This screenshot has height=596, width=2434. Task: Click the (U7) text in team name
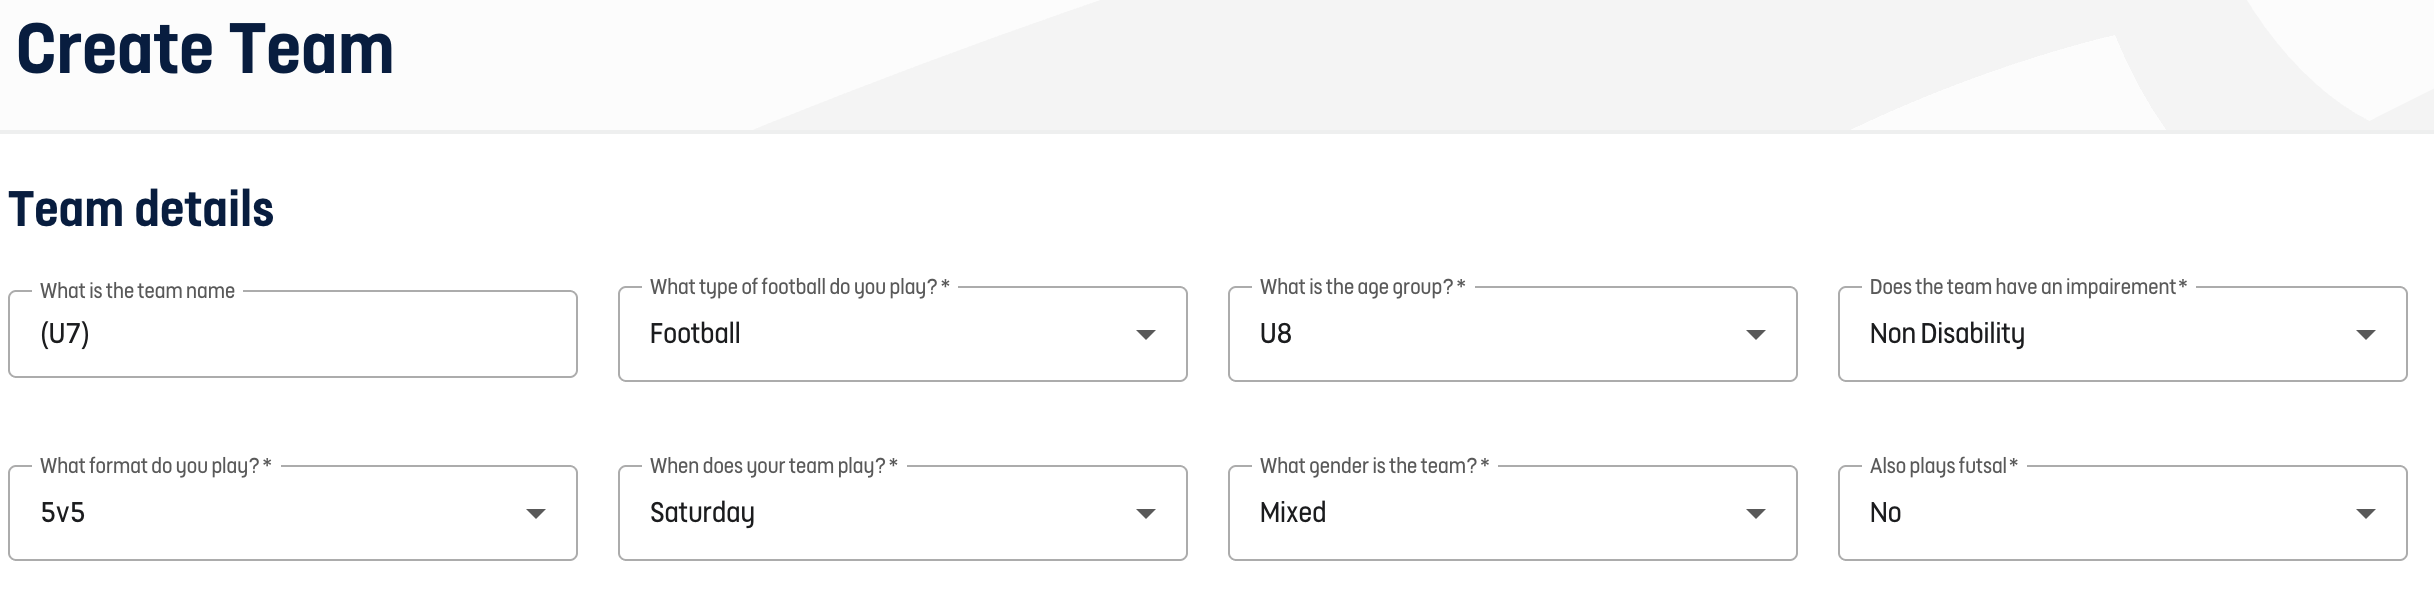[x=65, y=334]
